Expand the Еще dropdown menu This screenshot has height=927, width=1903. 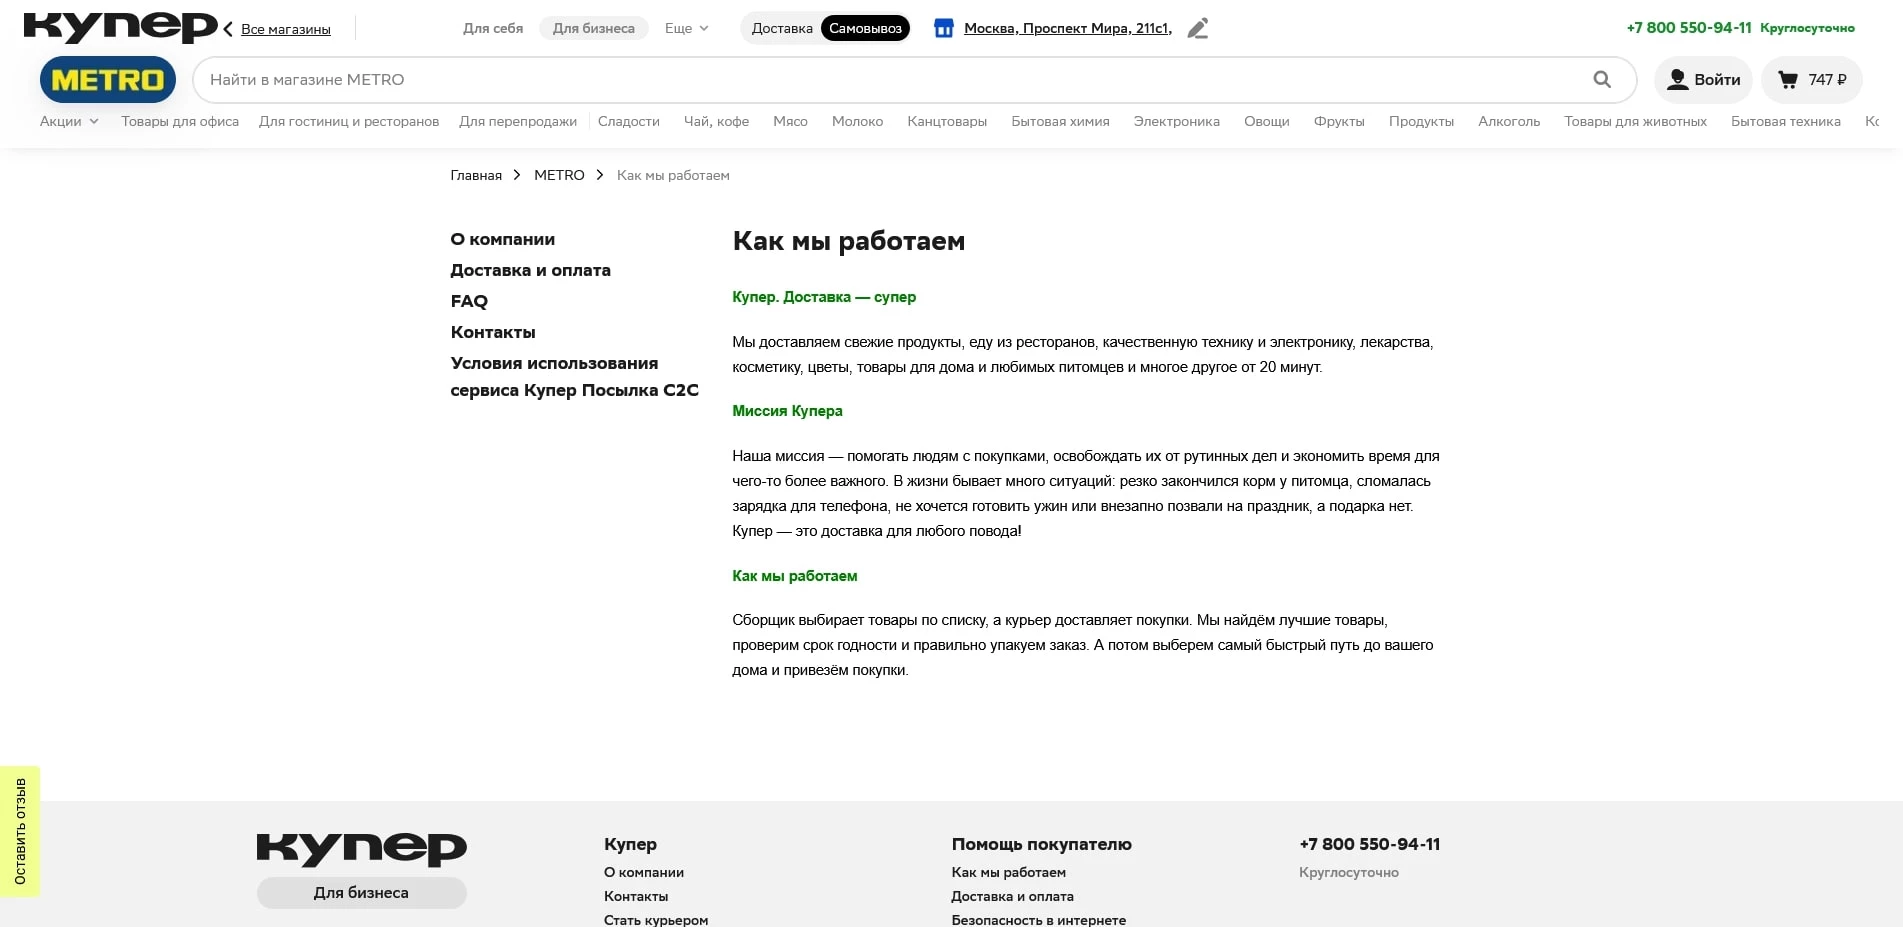click(686, 29)
